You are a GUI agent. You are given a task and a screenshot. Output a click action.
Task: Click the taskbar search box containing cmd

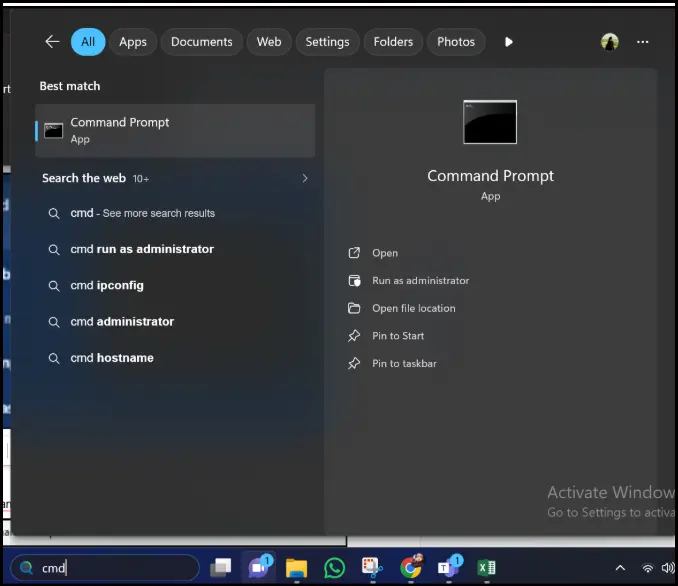105,567
